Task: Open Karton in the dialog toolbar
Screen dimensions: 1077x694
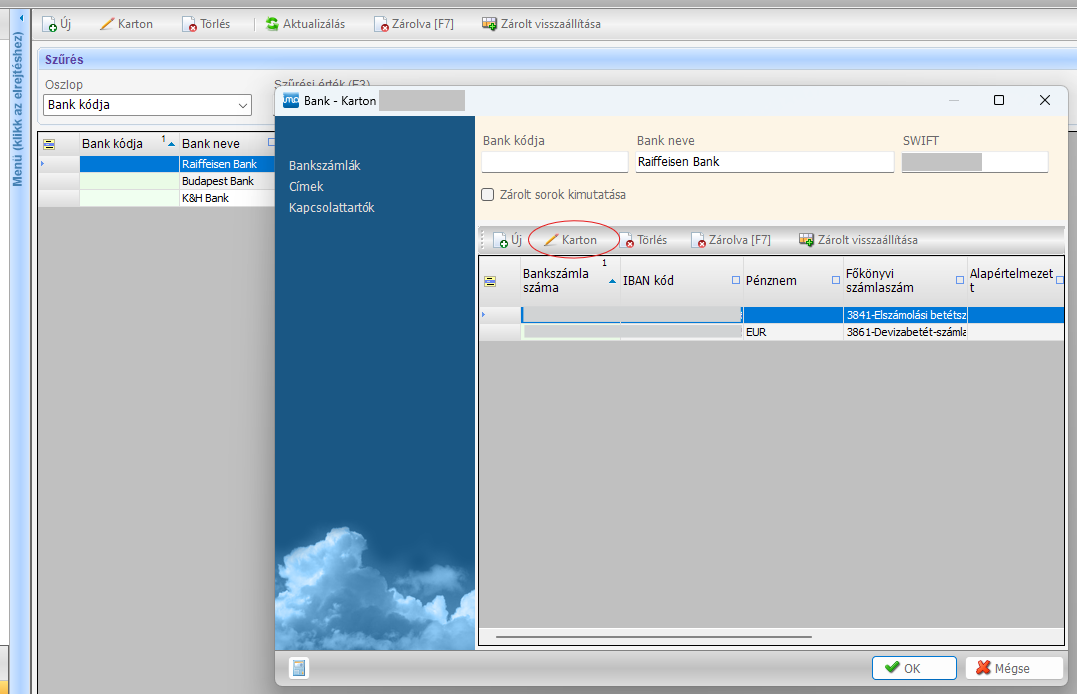Action: [x=570, y=240]
